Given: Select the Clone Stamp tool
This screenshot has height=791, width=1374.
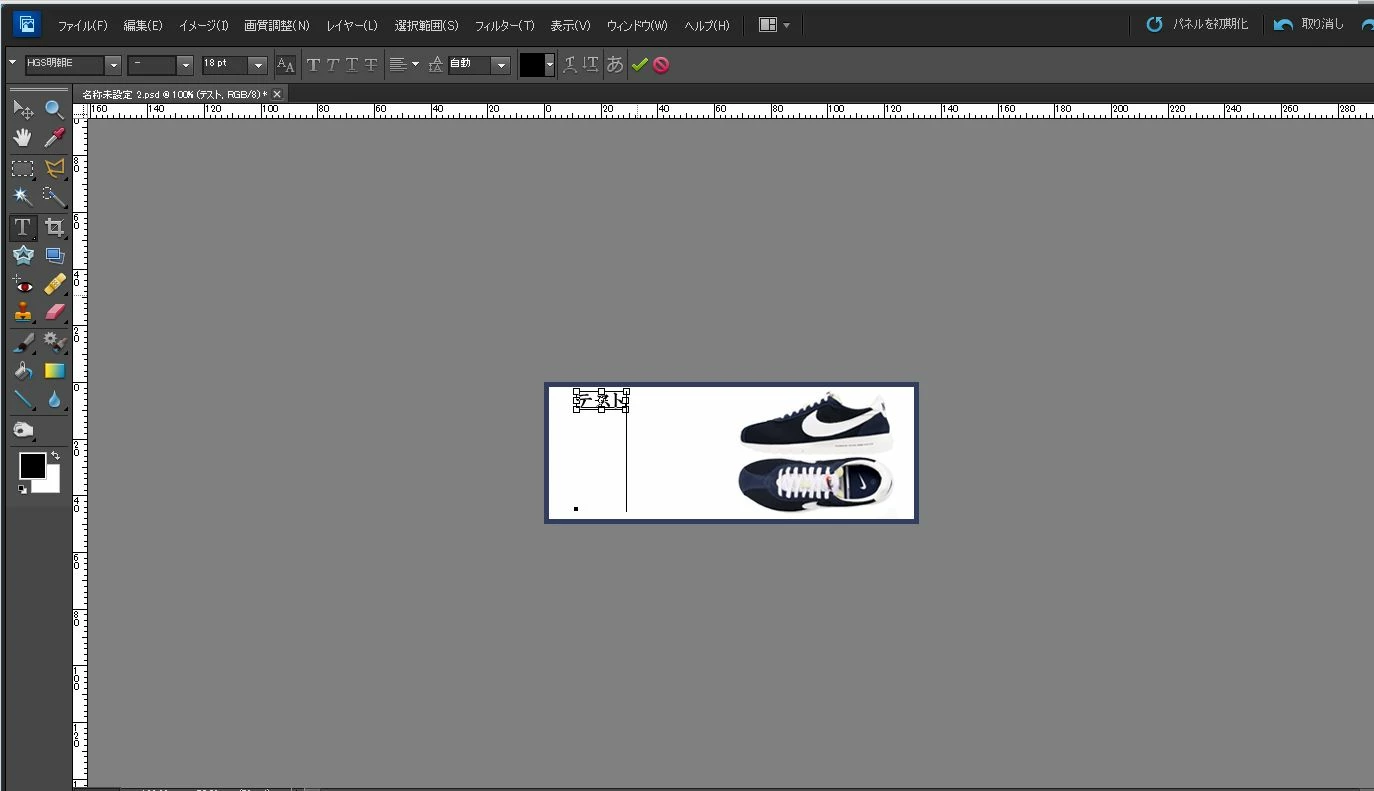Looking at the screenshot, I should point(23,312).
